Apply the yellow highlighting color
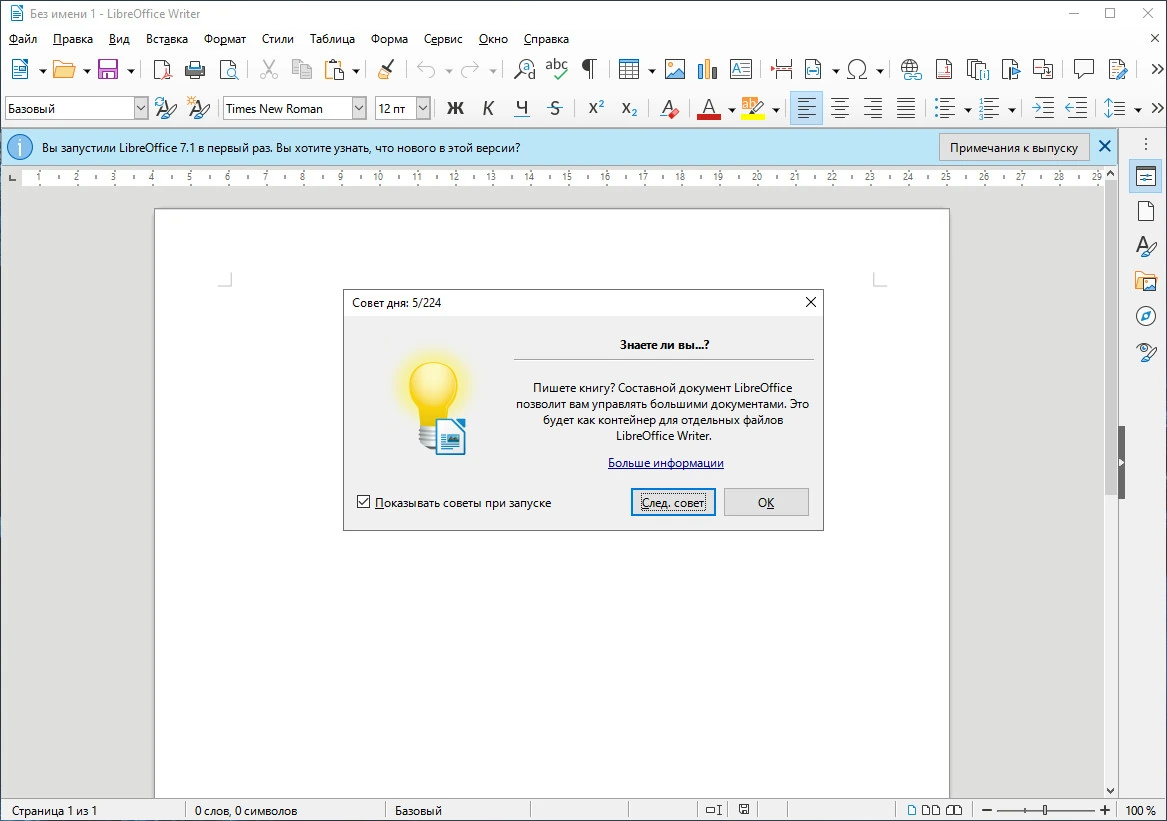1167x821 pixels. pos(752,109)
